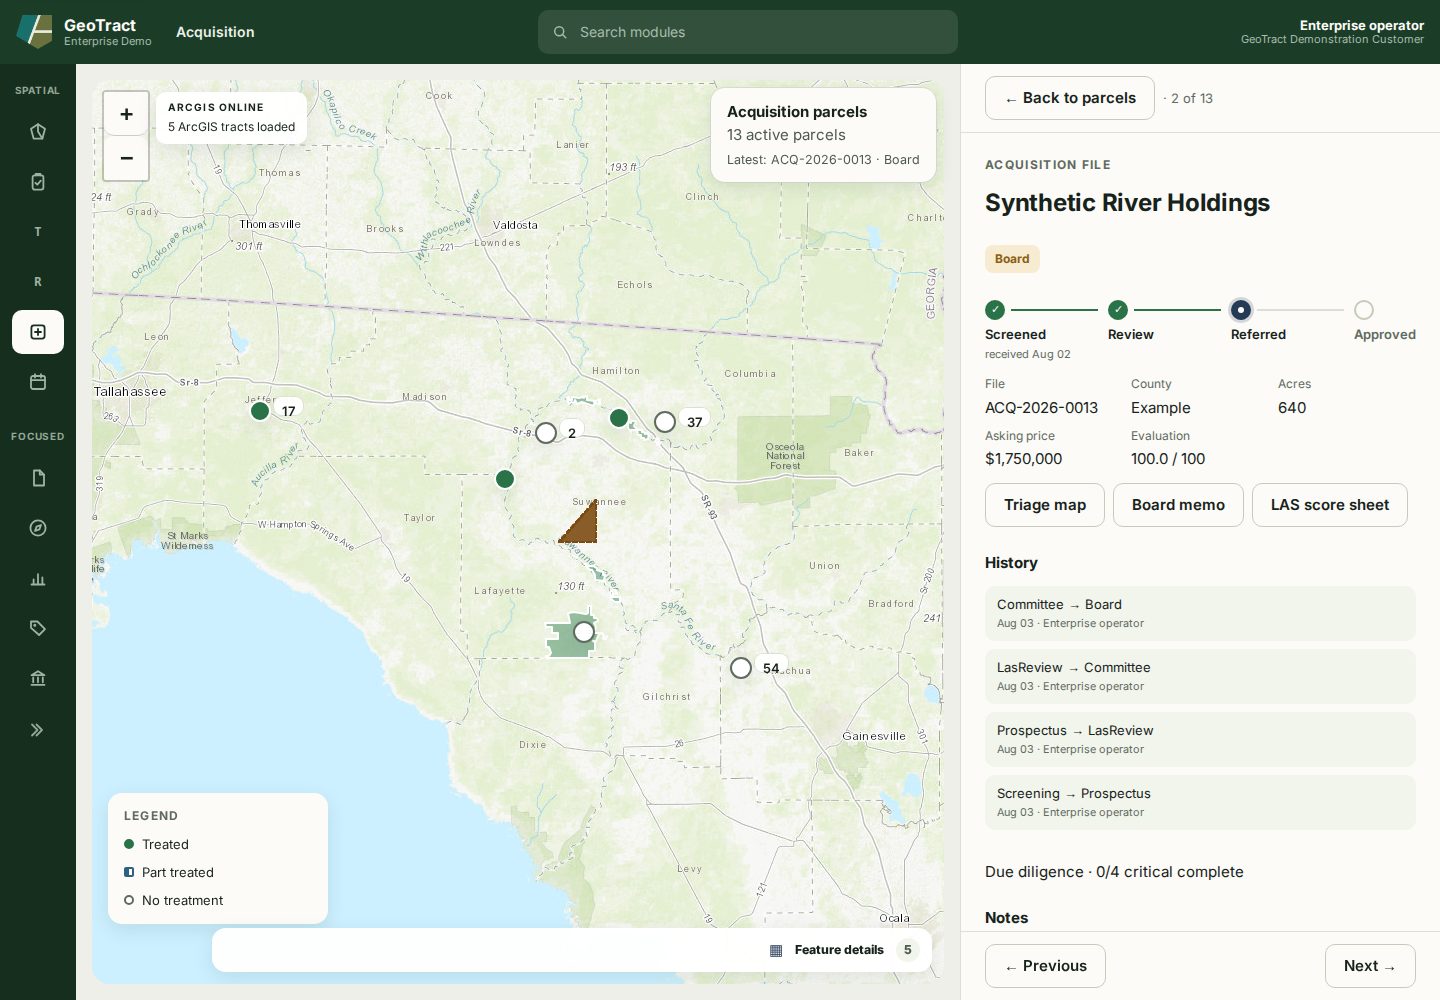This screenshot has width=1440, height=1000.
Task: Open the Prospectus → LasReview history entry
Action: (x=1200, y=739)
